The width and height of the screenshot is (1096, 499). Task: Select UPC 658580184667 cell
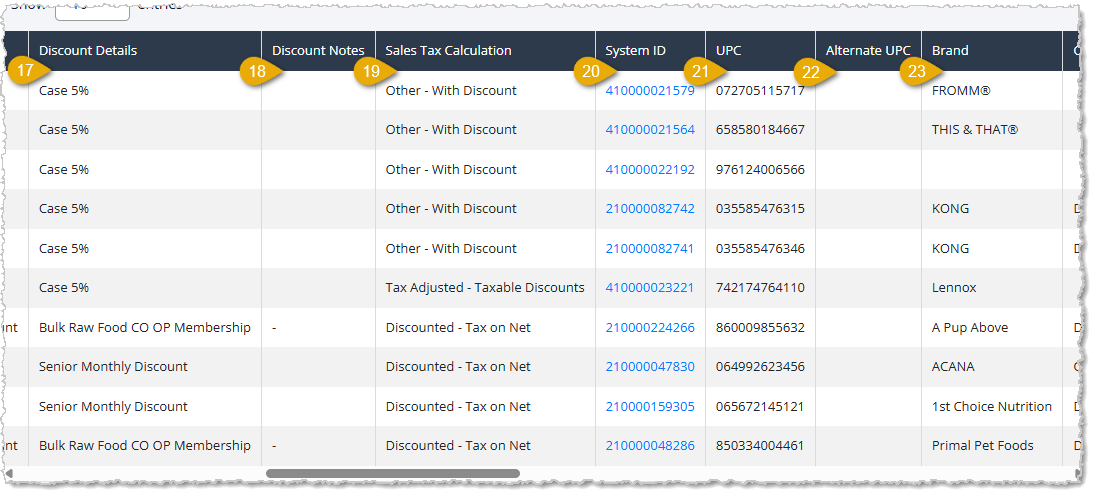760,129
